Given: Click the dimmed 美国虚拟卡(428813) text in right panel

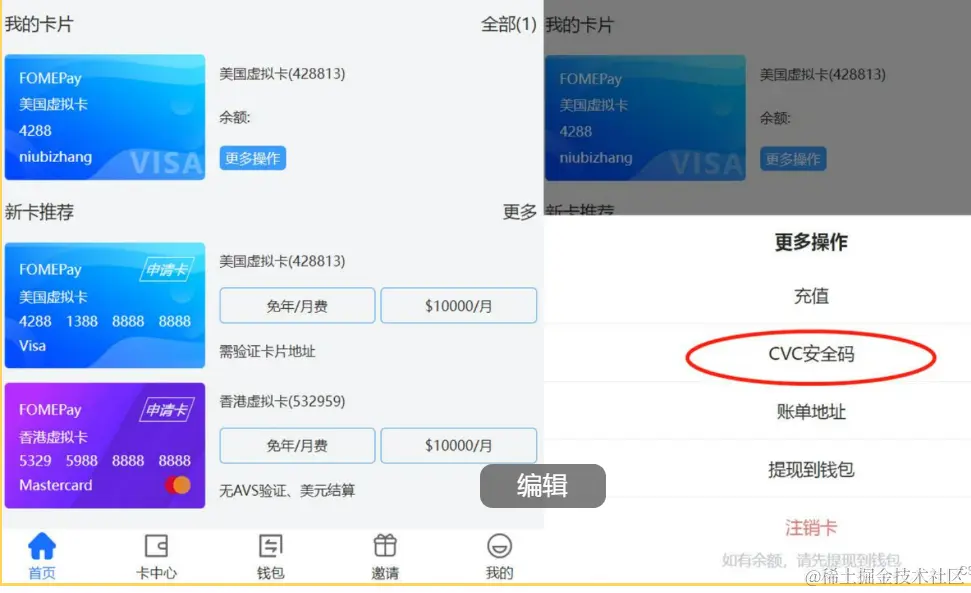Looking at the screenshot, I should tap(823, 75).
